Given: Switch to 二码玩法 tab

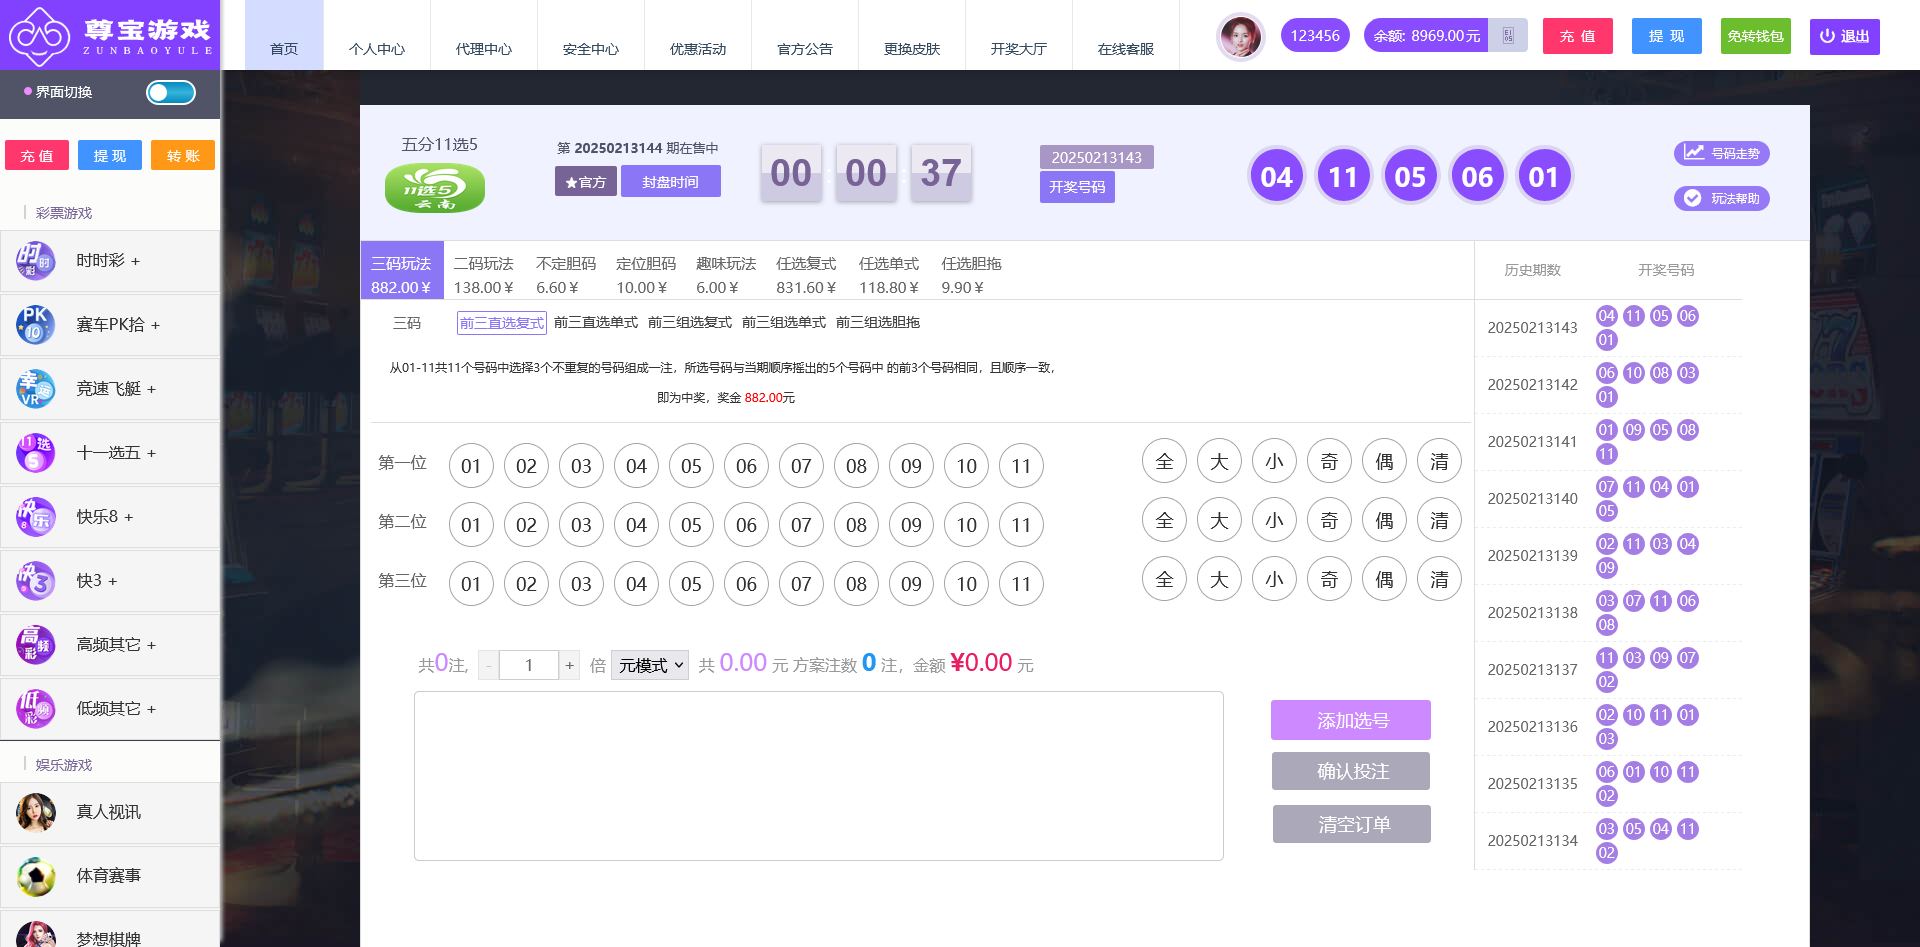Looking at the screenshot, I should coord(483,274).
